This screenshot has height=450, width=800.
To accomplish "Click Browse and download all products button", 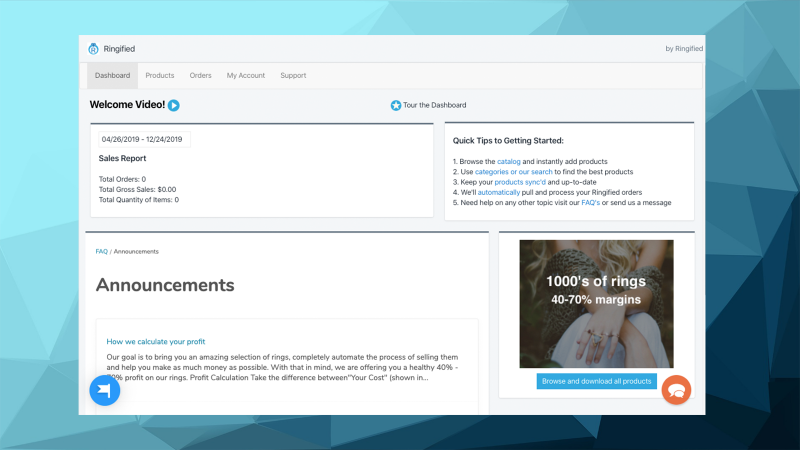I will click(x=596, y=381).
